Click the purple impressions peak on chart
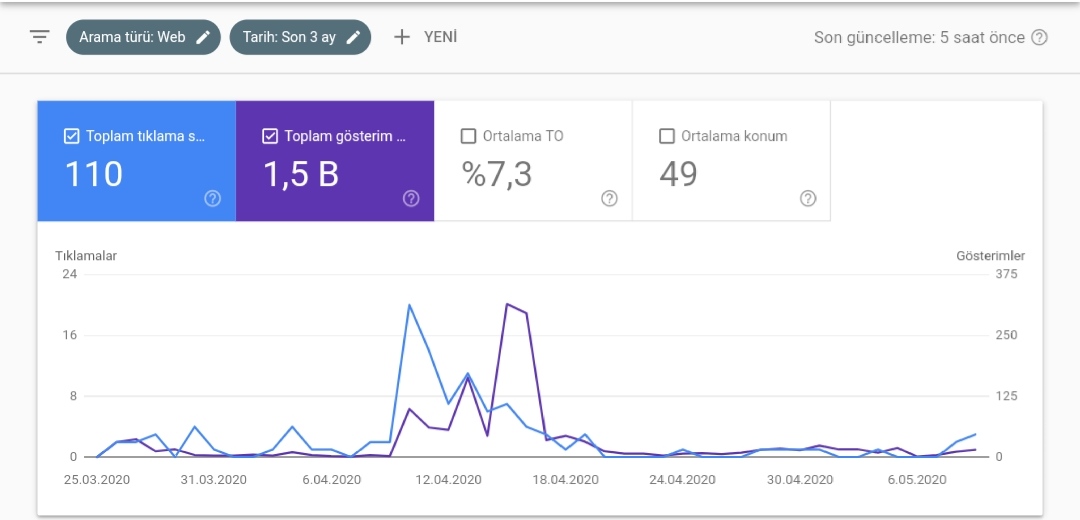This screenshot has height=520, width=1080. [x=507, y=304]
